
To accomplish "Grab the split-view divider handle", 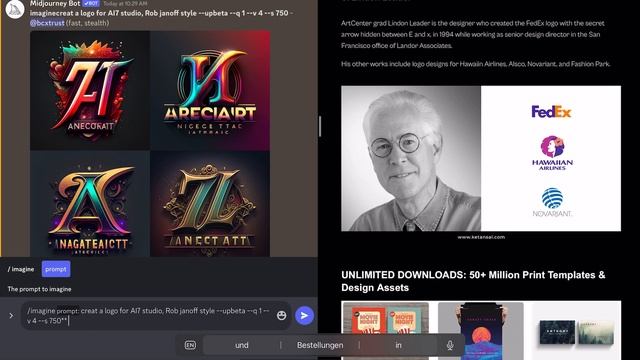I will tap(320, 126).
